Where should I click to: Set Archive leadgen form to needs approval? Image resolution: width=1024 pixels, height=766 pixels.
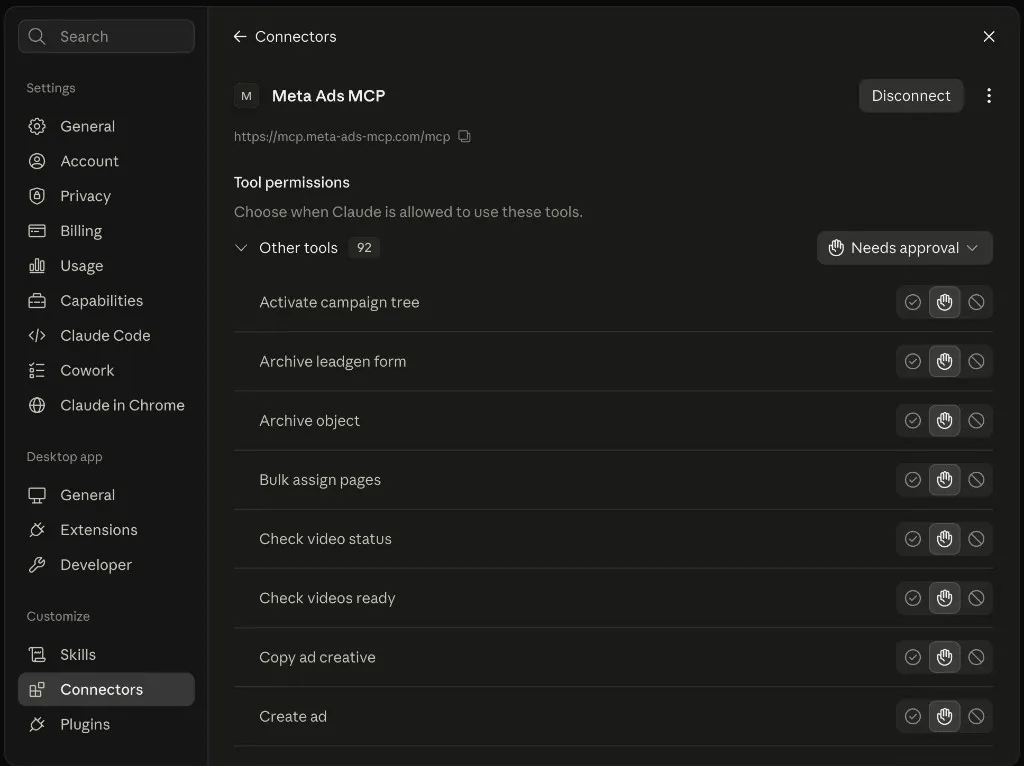click(944, 362)
